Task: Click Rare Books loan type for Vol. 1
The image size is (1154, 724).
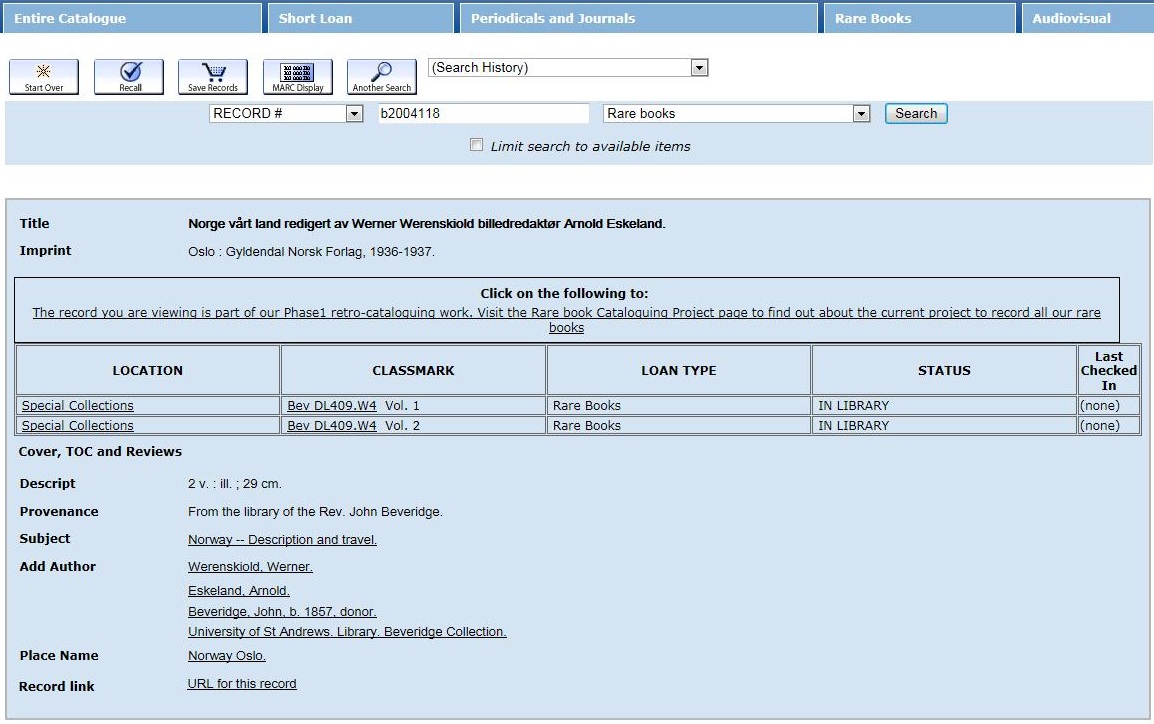Action: [x=587, y=405]
